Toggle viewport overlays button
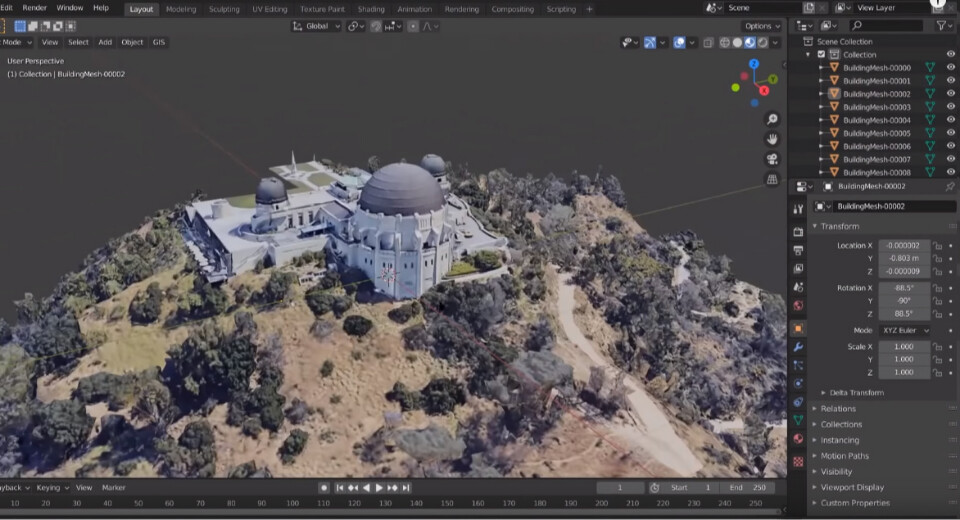 (679, 43)
